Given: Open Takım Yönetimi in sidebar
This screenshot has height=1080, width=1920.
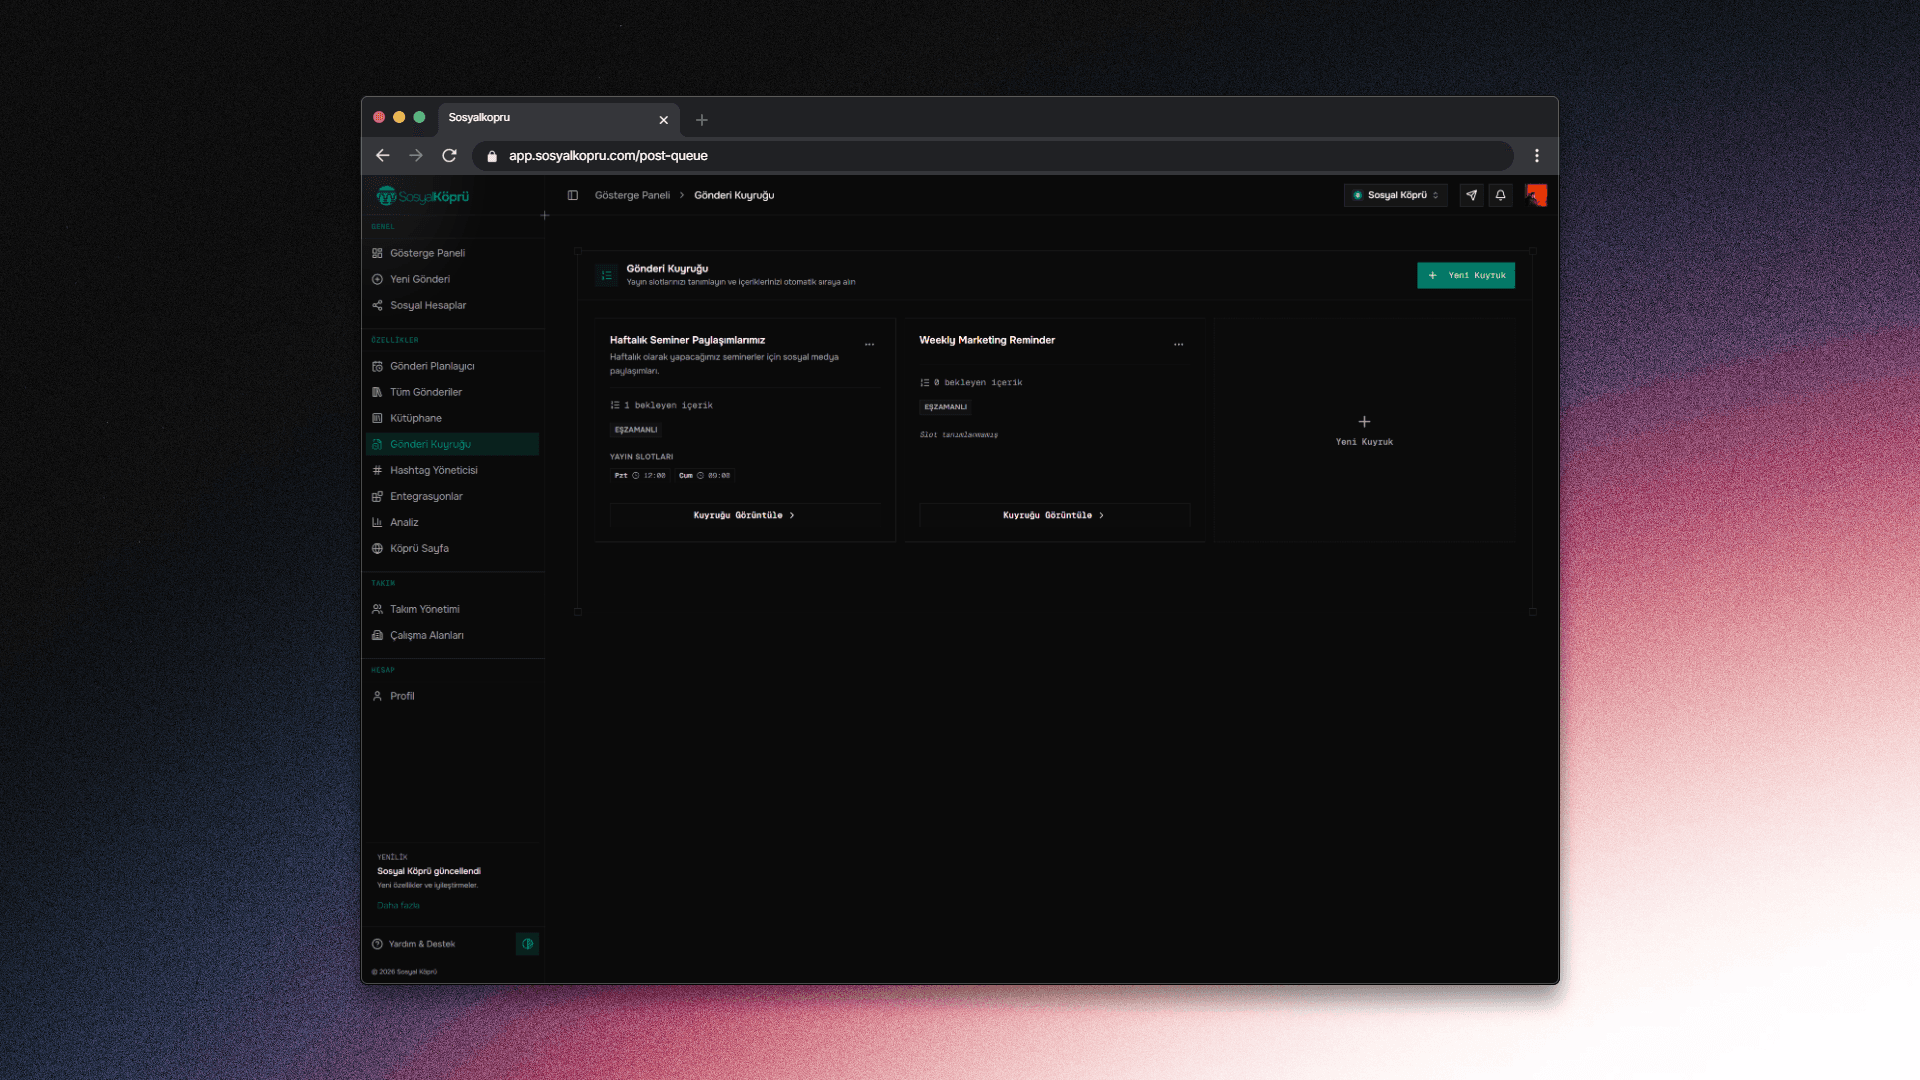Looking at the screenshot, I should 453,609.
